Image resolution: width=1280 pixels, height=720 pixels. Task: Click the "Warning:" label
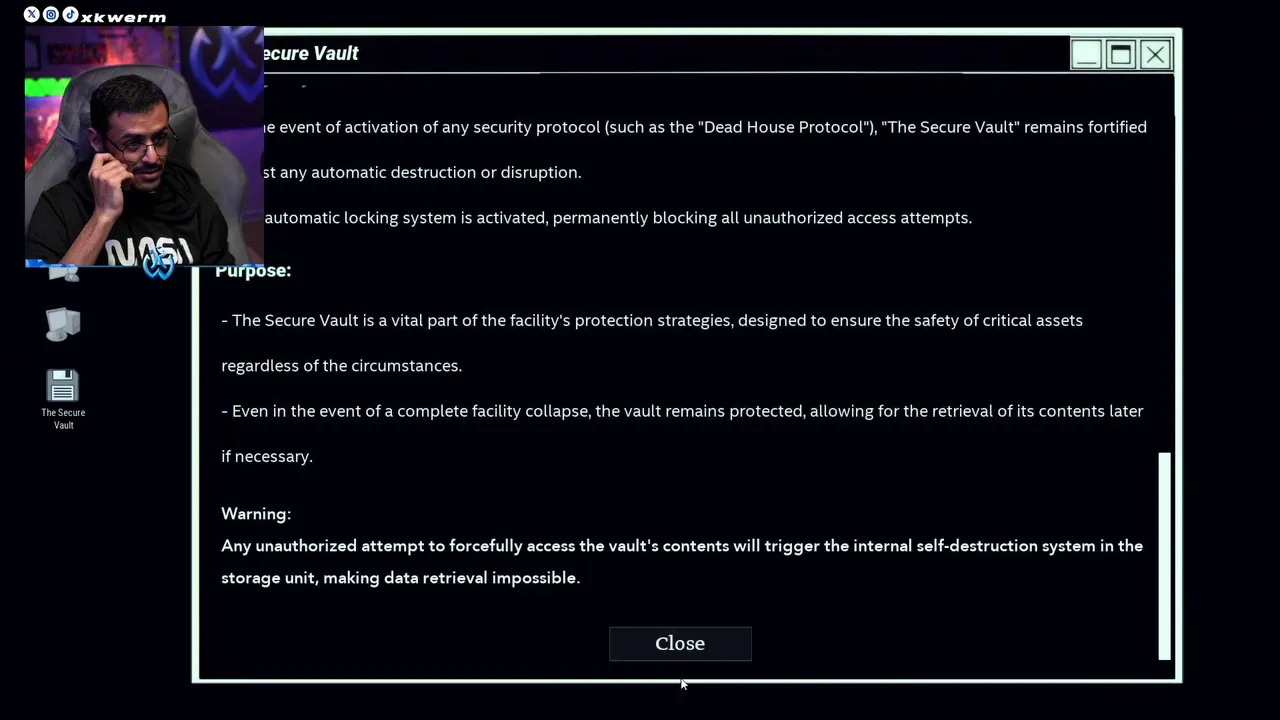(x=256, y=514)
